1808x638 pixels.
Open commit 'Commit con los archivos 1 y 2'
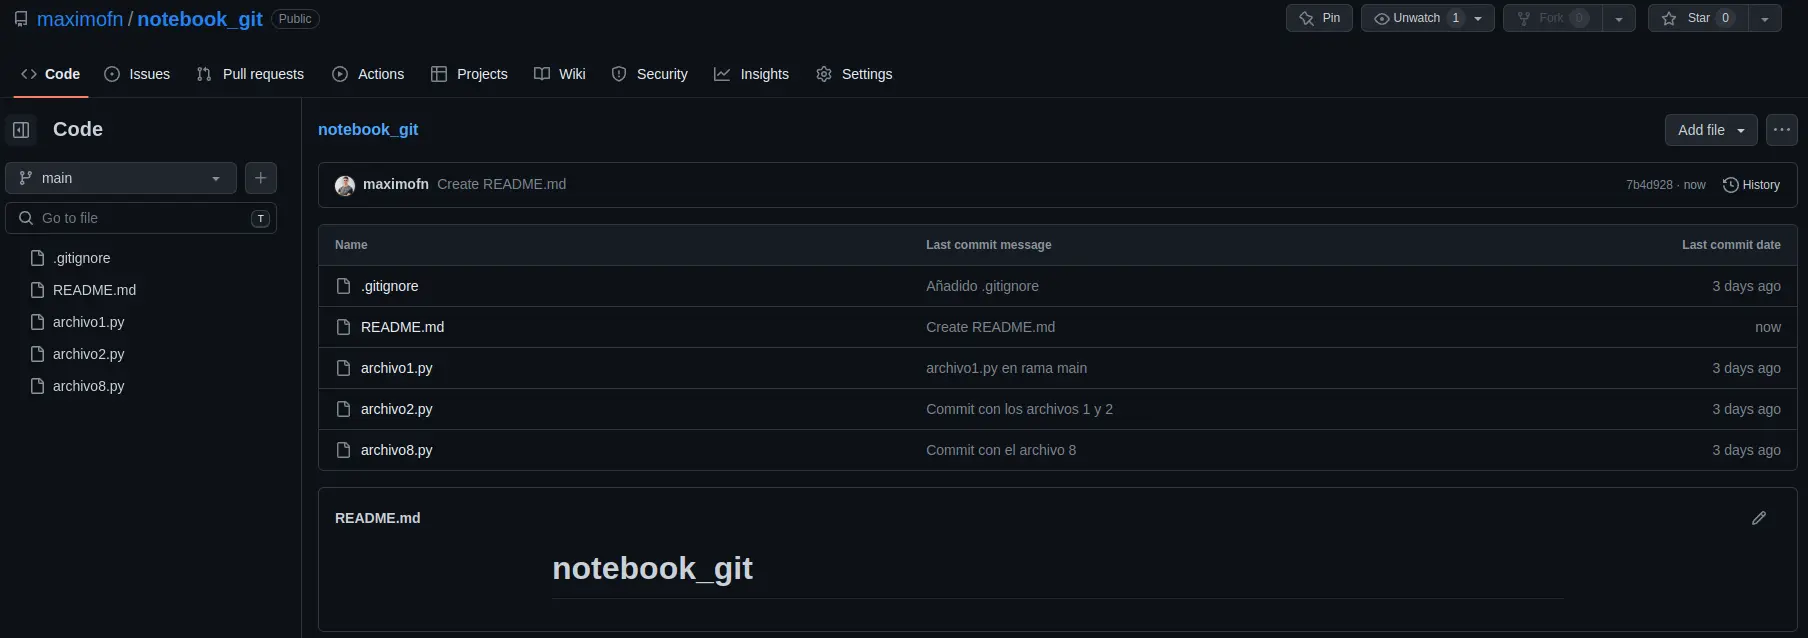coord(1019,409)
